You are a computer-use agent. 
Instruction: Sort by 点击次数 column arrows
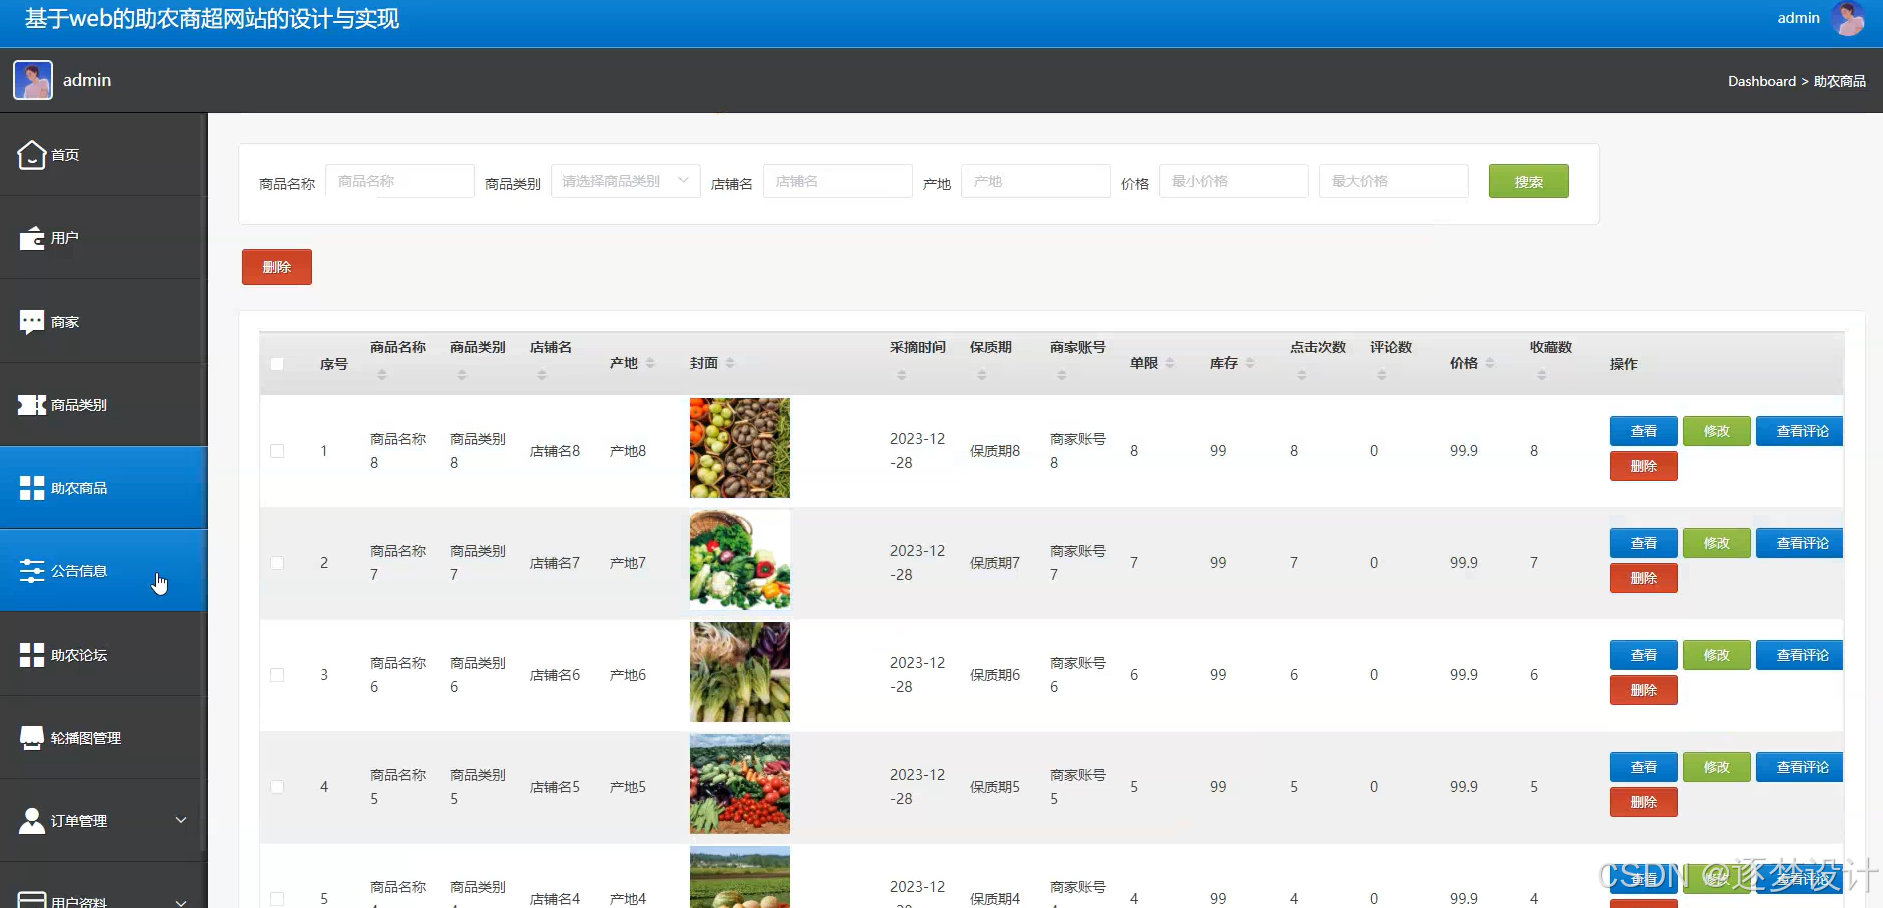[x=1302, y=375]
